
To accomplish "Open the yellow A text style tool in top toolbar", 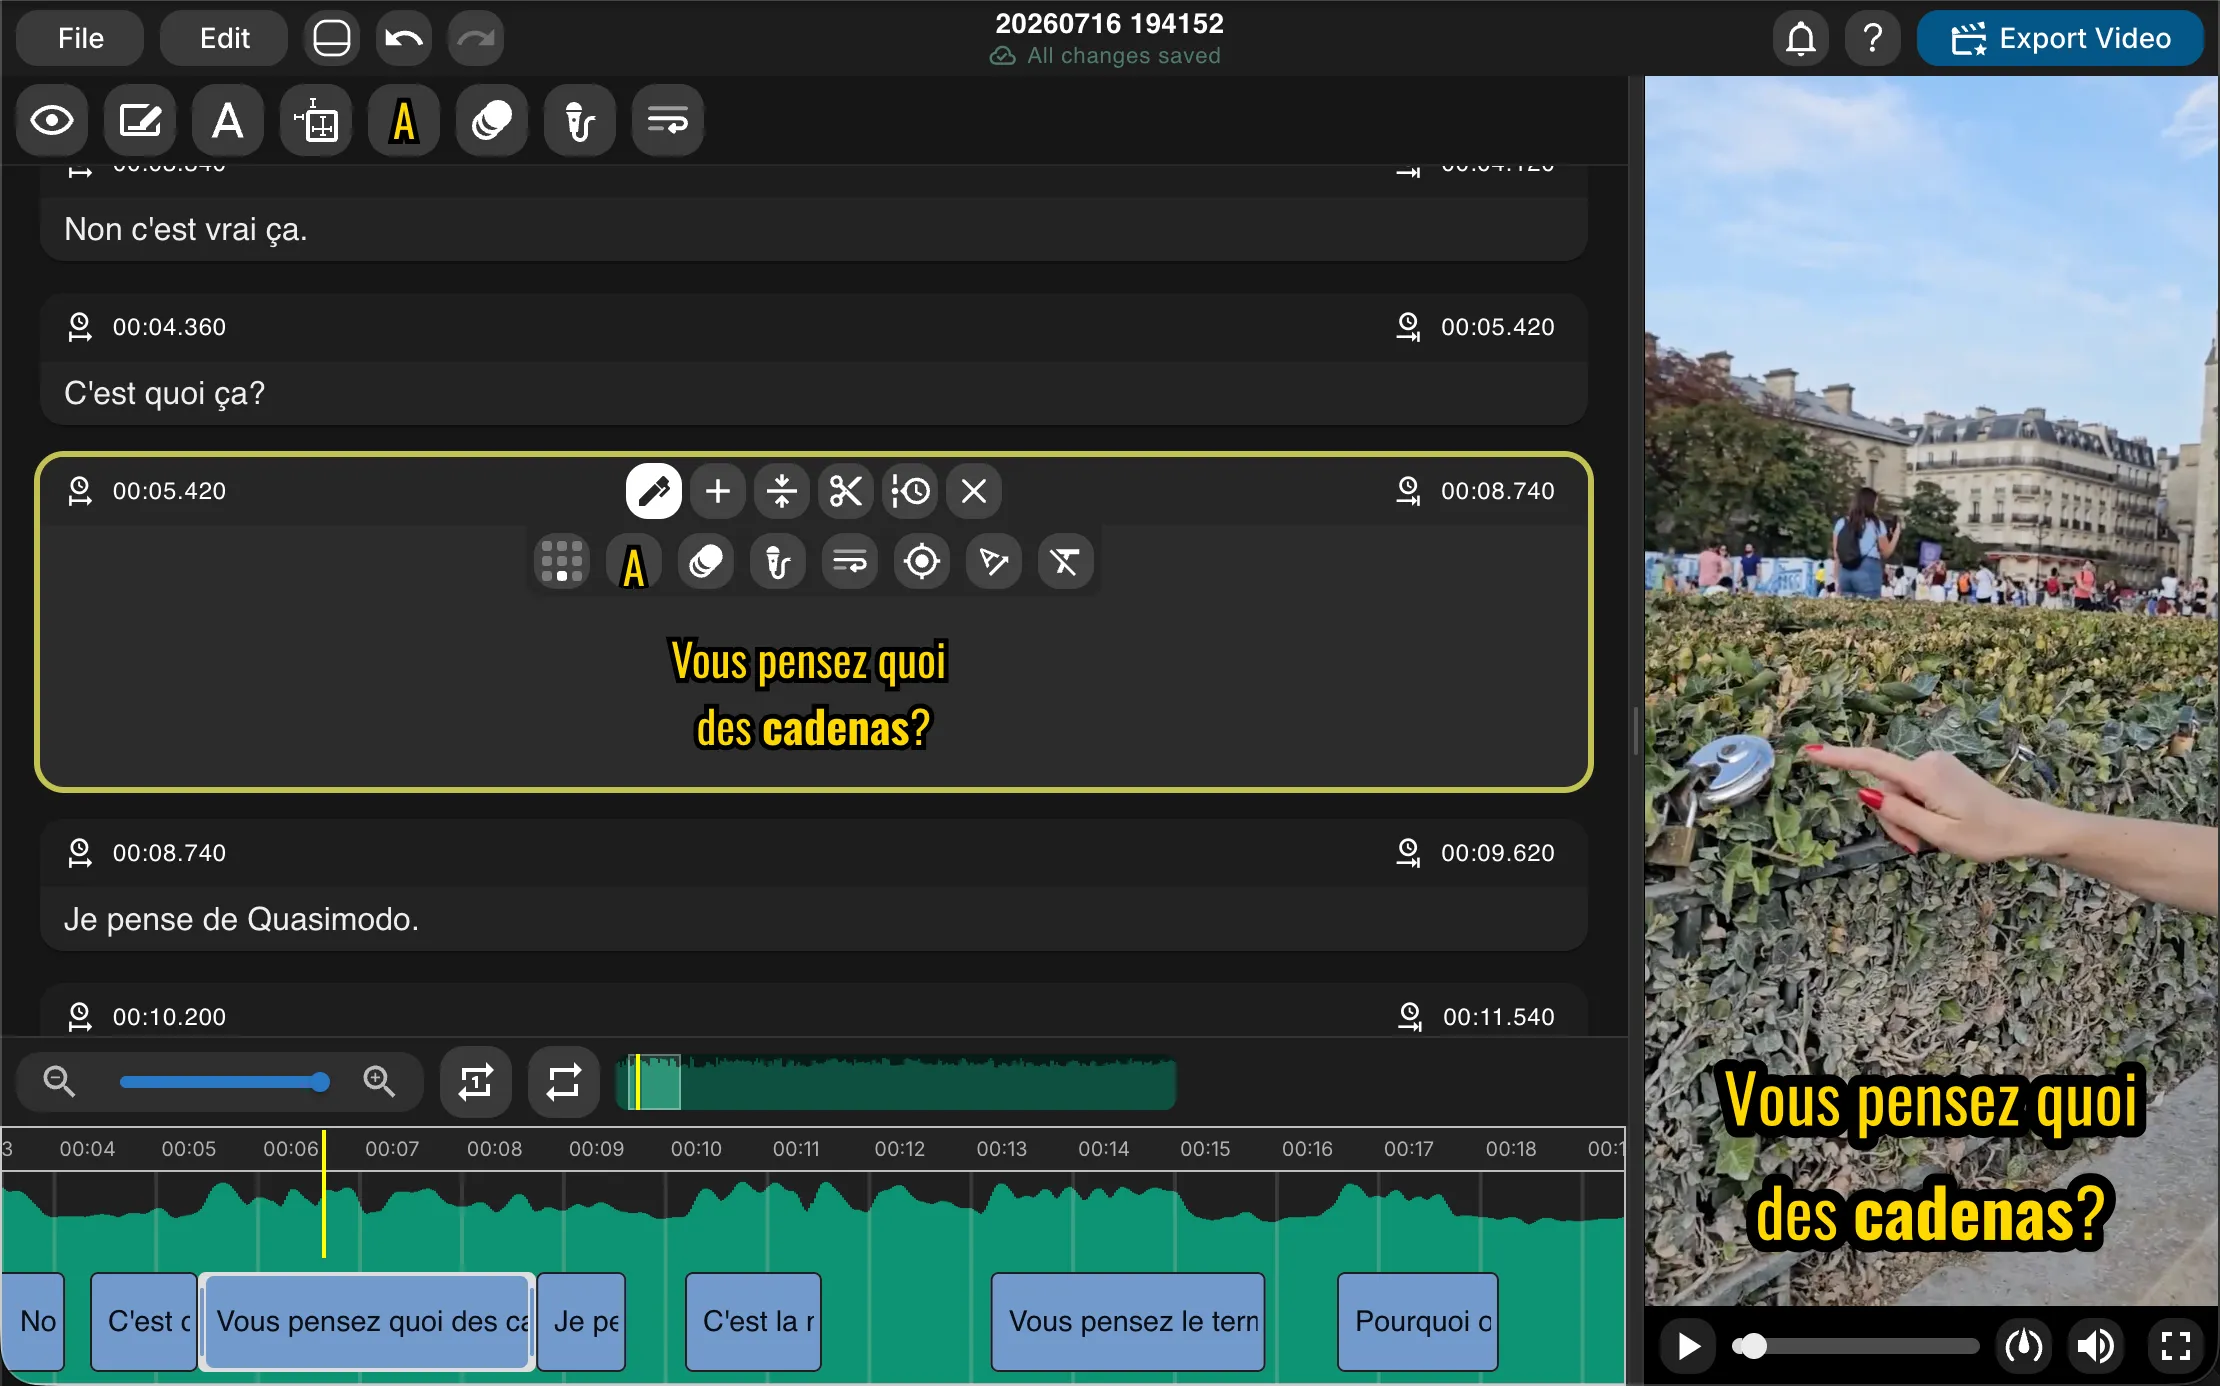I will 404,121.
